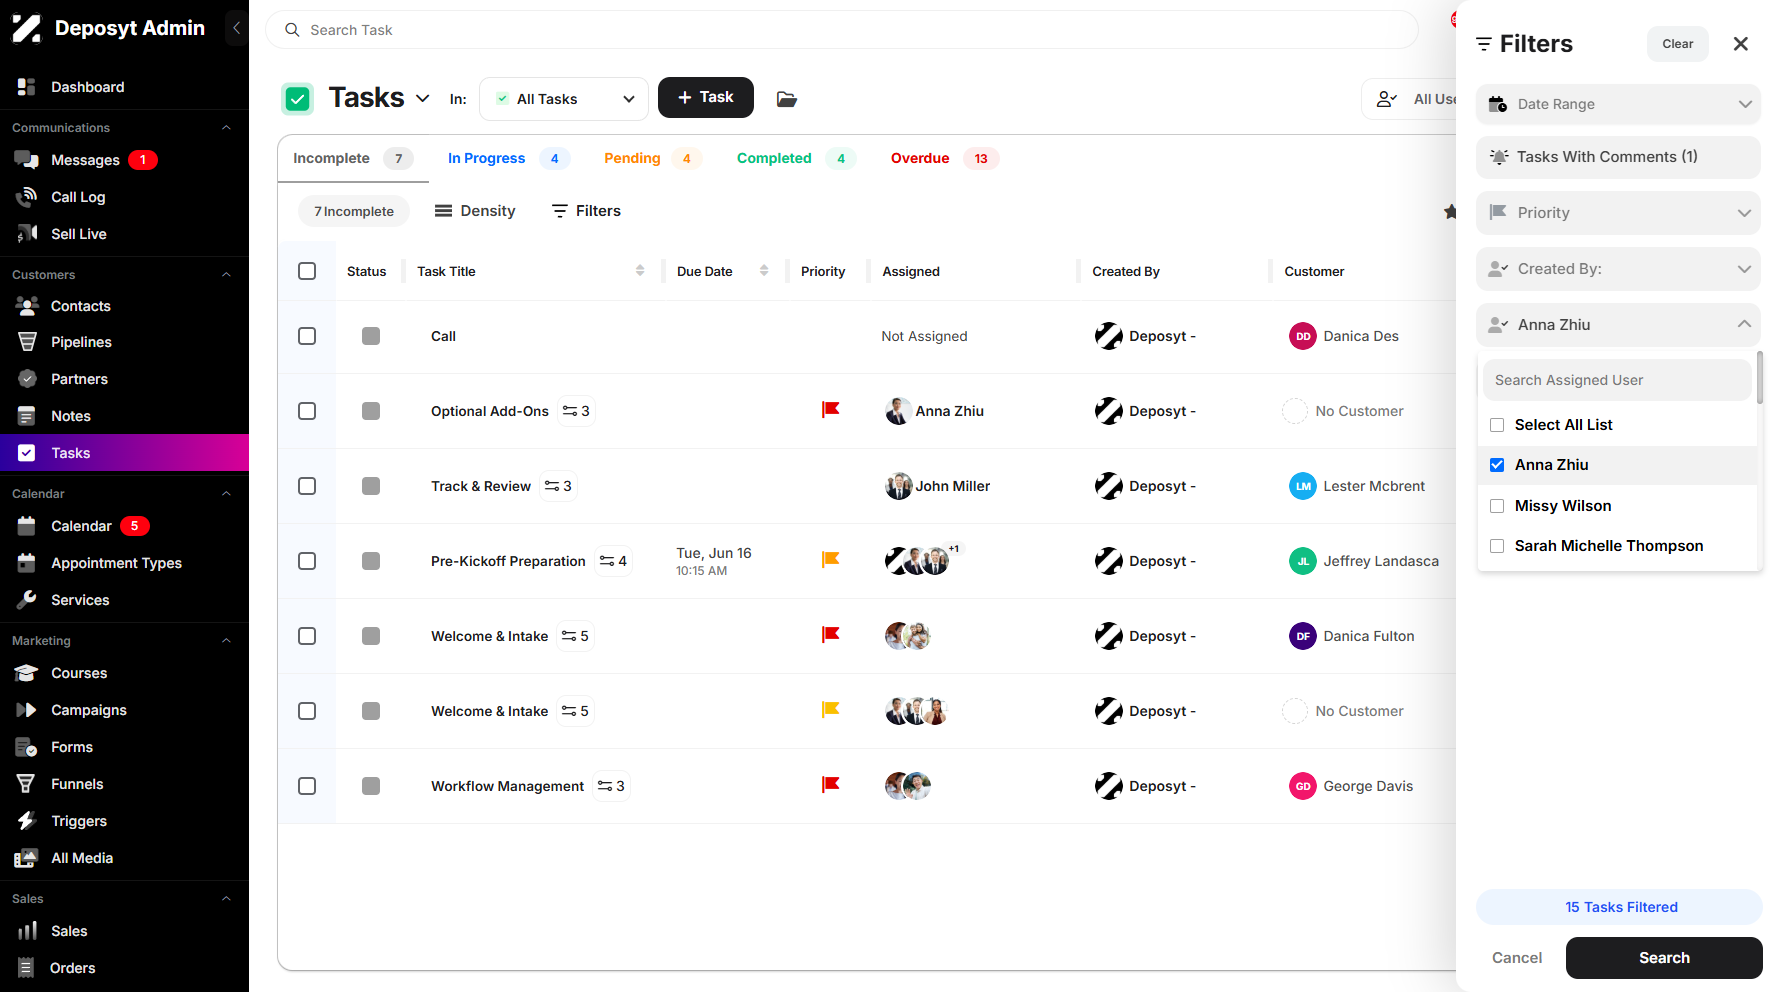
Task: Click the subtask count icon for Track & Review
Action: [558, 486]
